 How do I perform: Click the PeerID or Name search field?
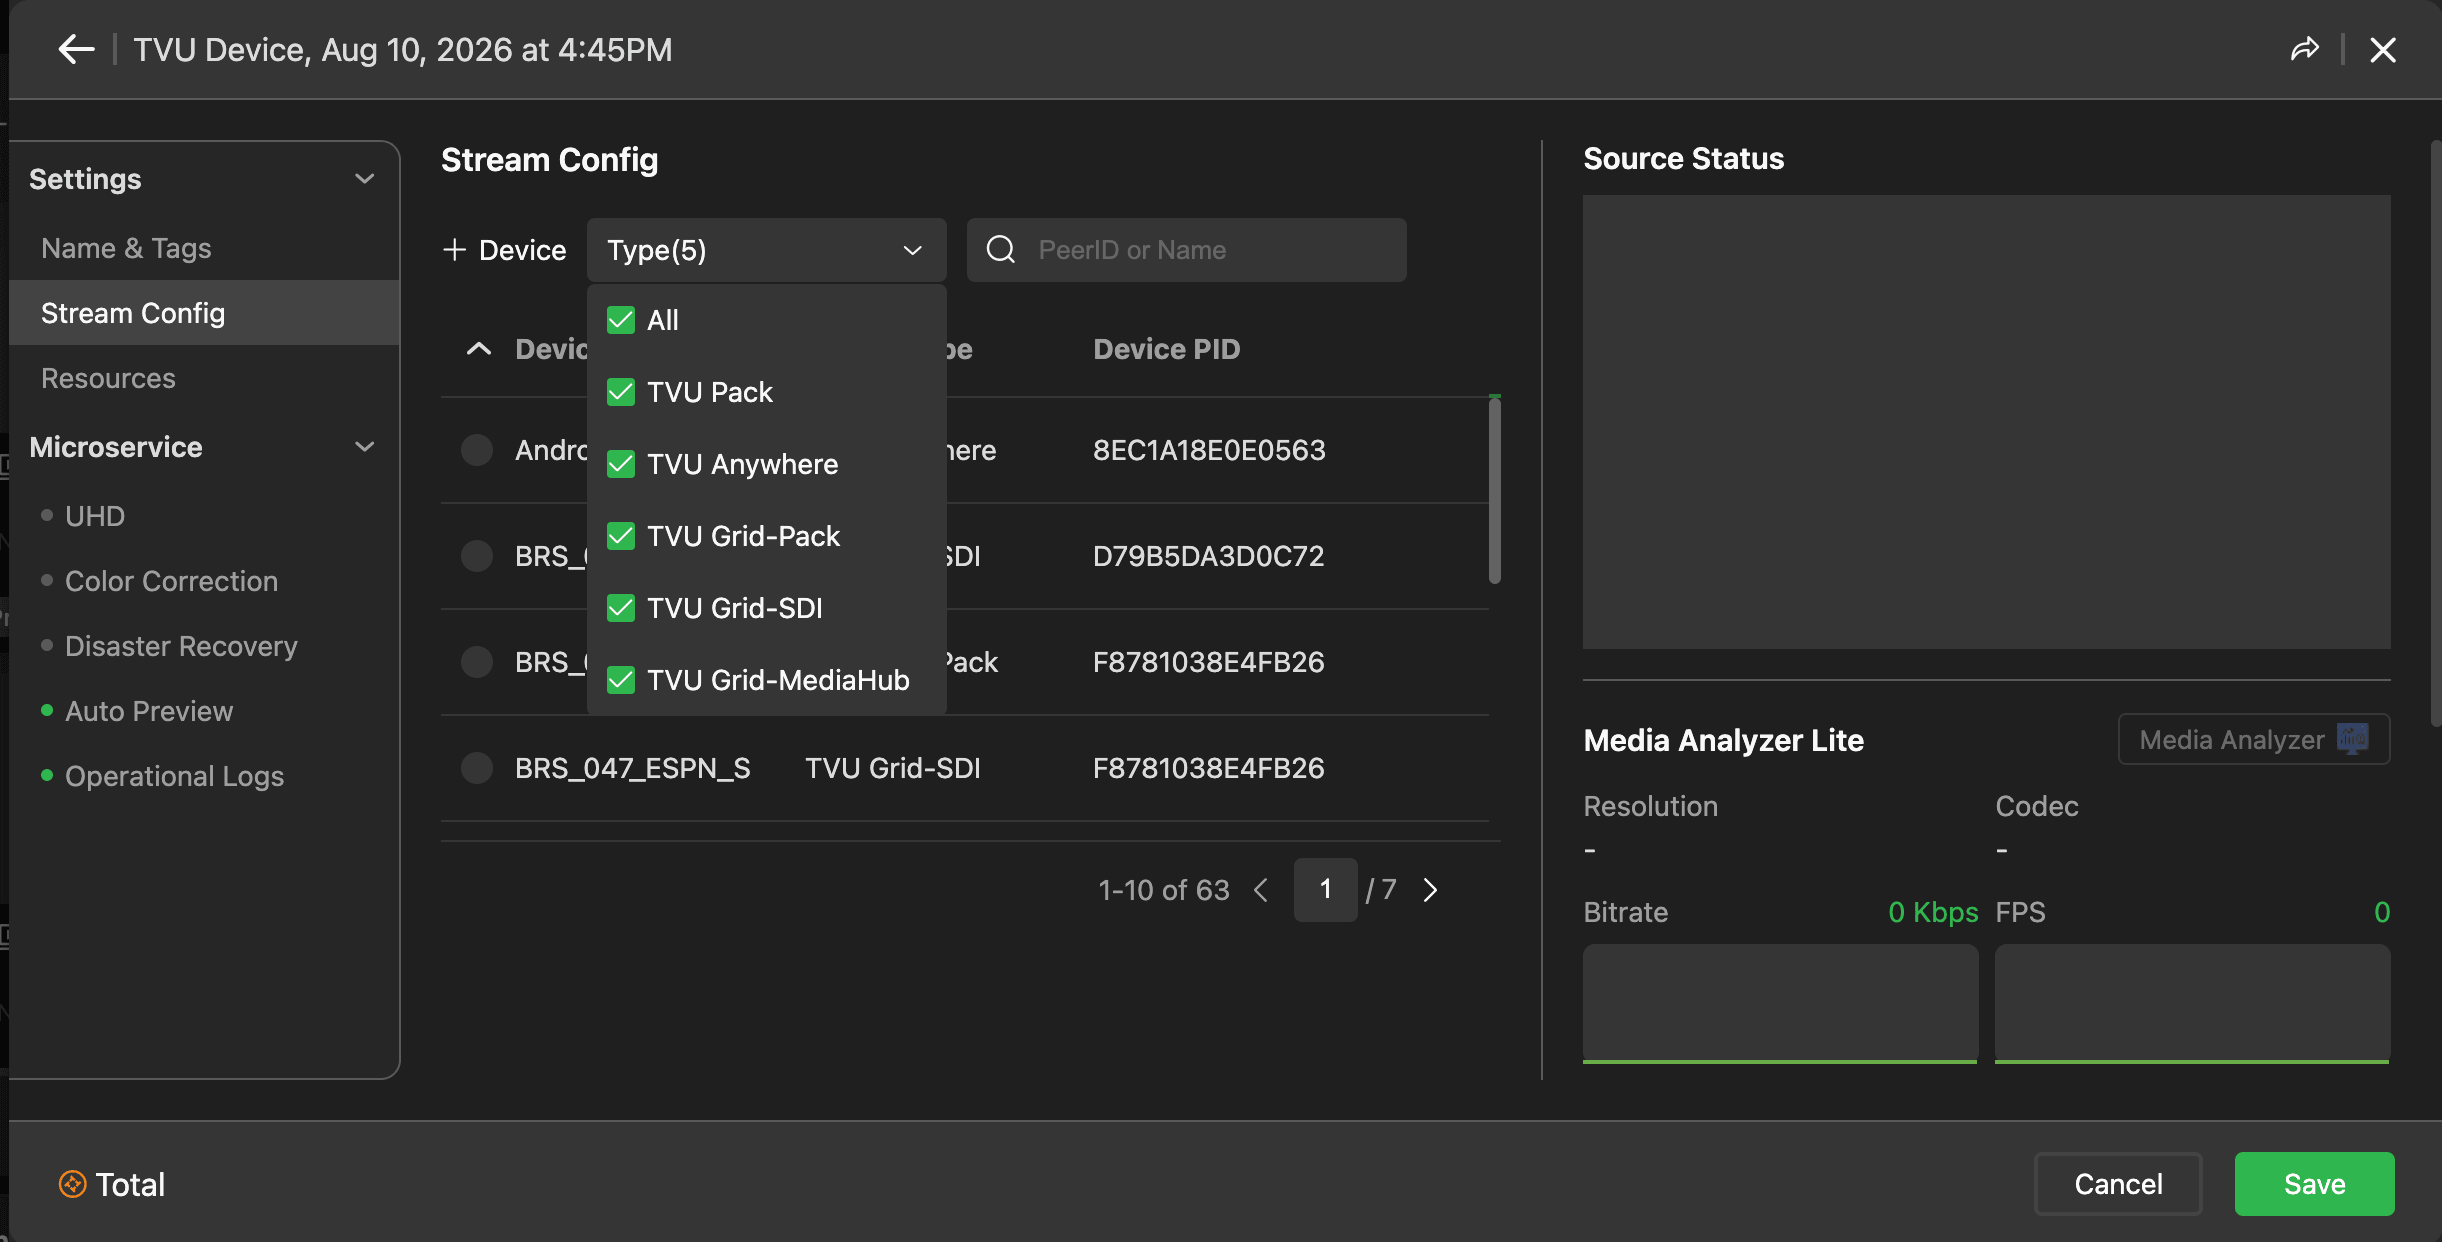pyautogui.click(x=1186, y=250)
